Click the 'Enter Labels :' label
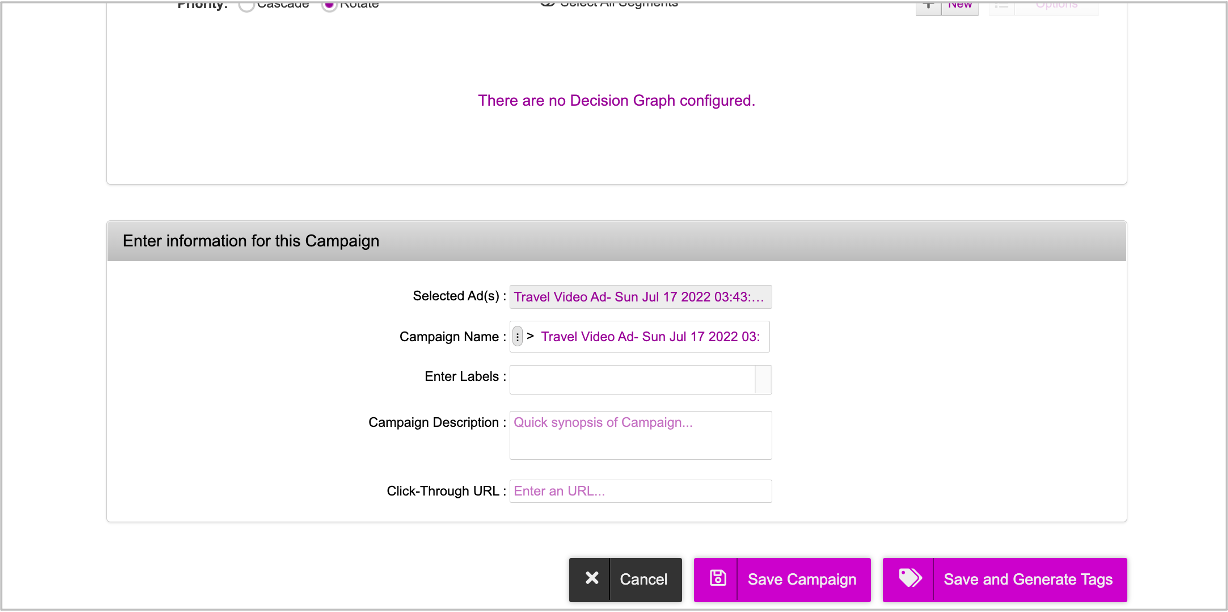This screenshot has height=612, width=1228. [x=465, y=377]
